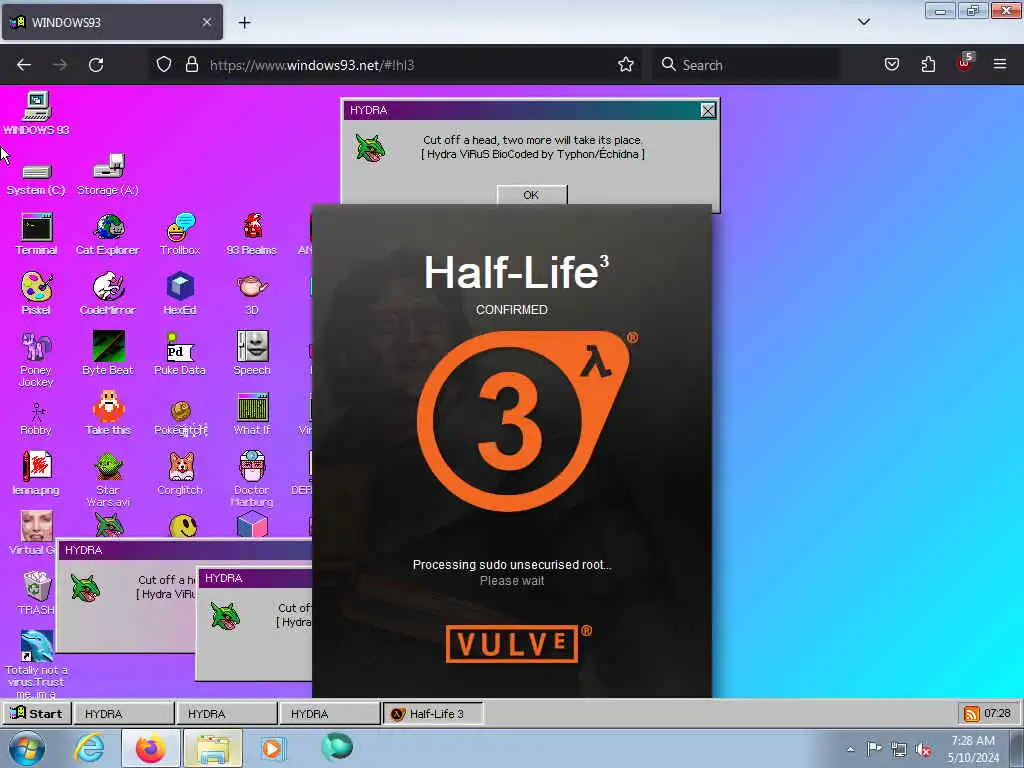Go back using the browser back arrow
Image resolution: width=1024 pixels, height=768 pixels.
(24, 65)
